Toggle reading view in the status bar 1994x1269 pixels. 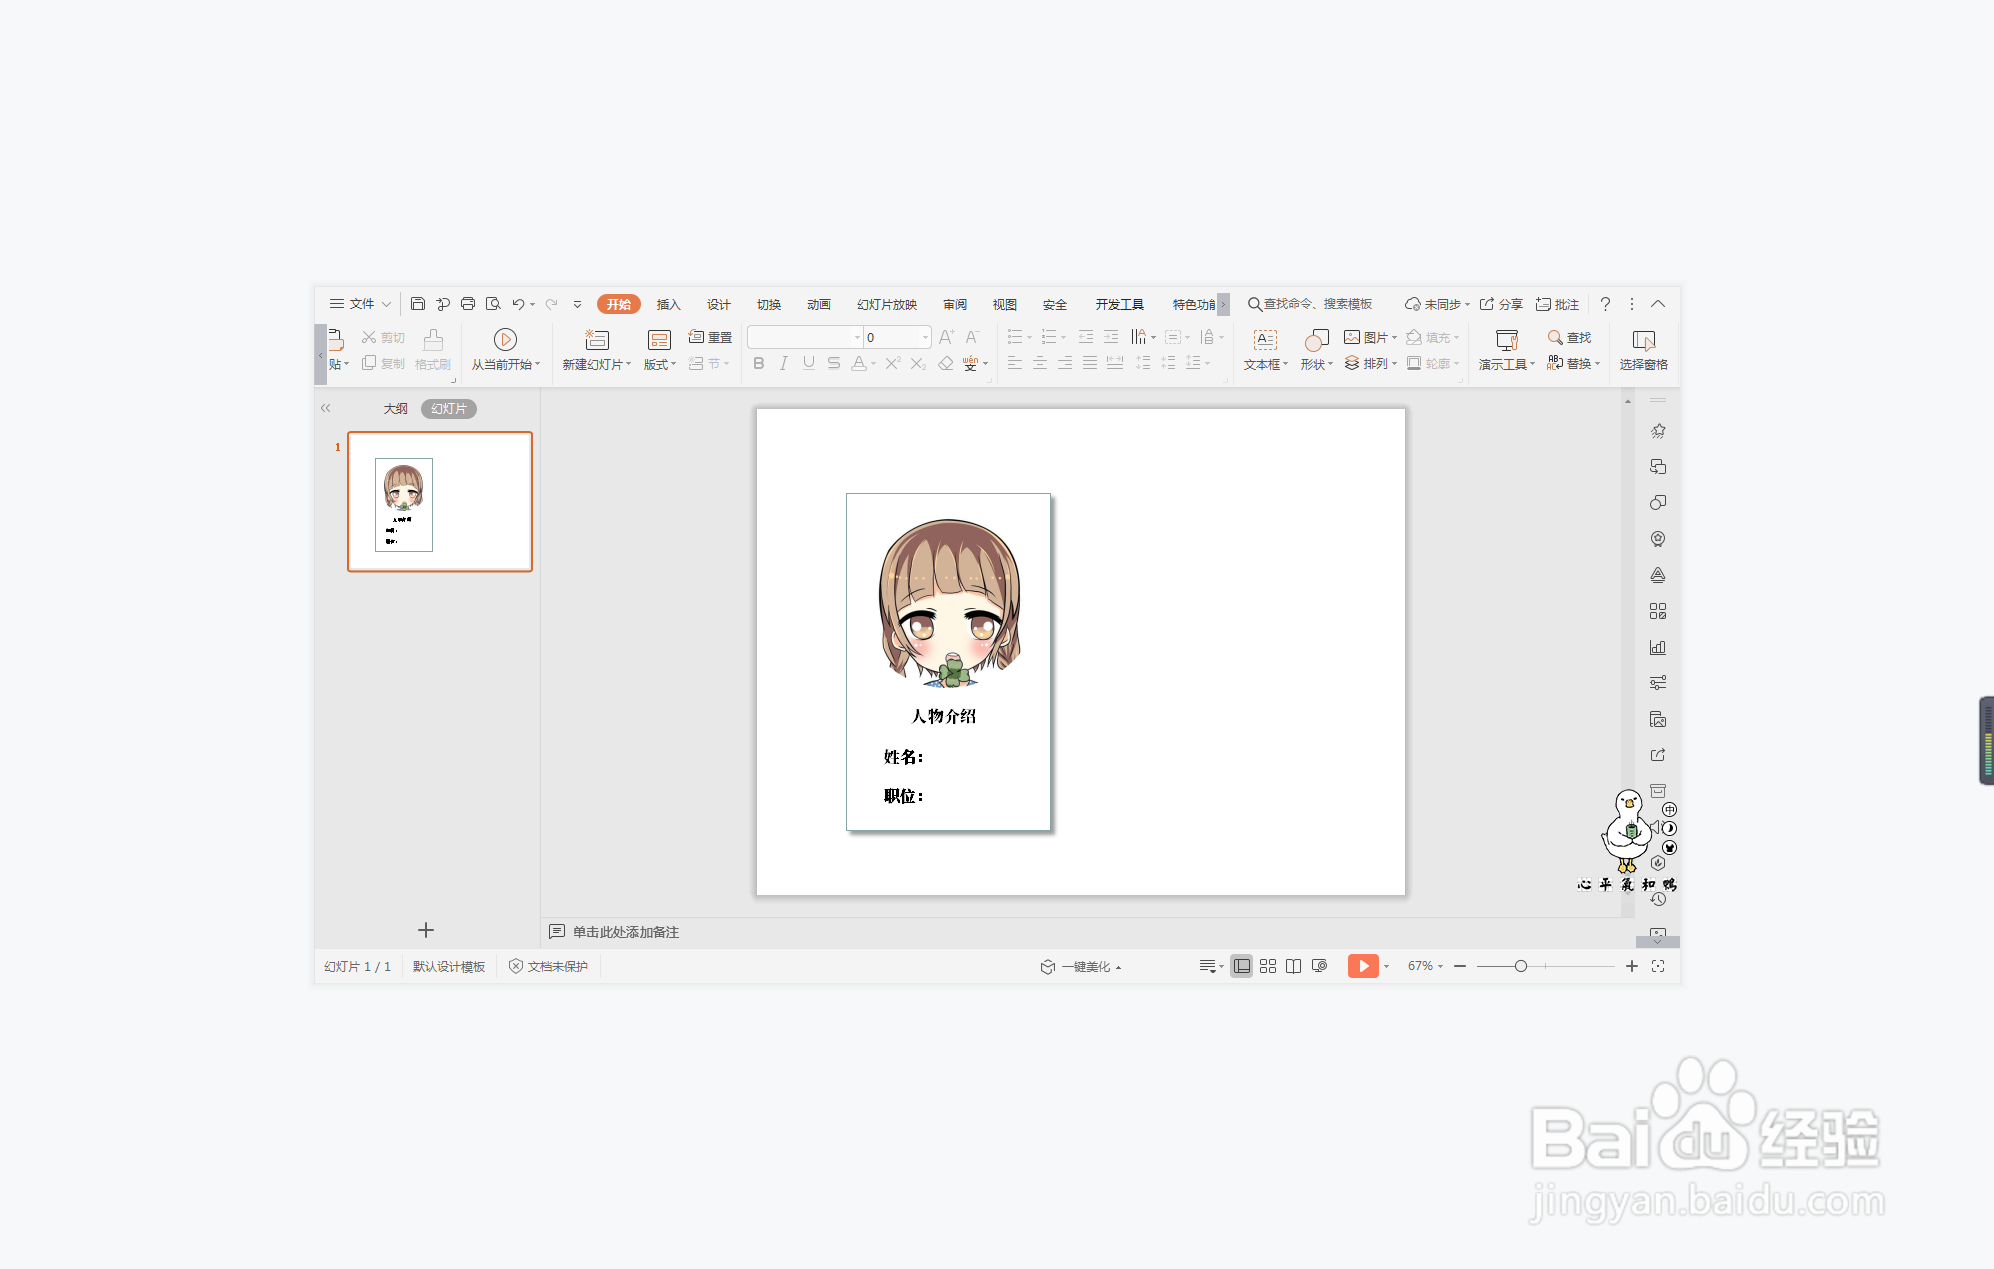(x=1293, y=966)
